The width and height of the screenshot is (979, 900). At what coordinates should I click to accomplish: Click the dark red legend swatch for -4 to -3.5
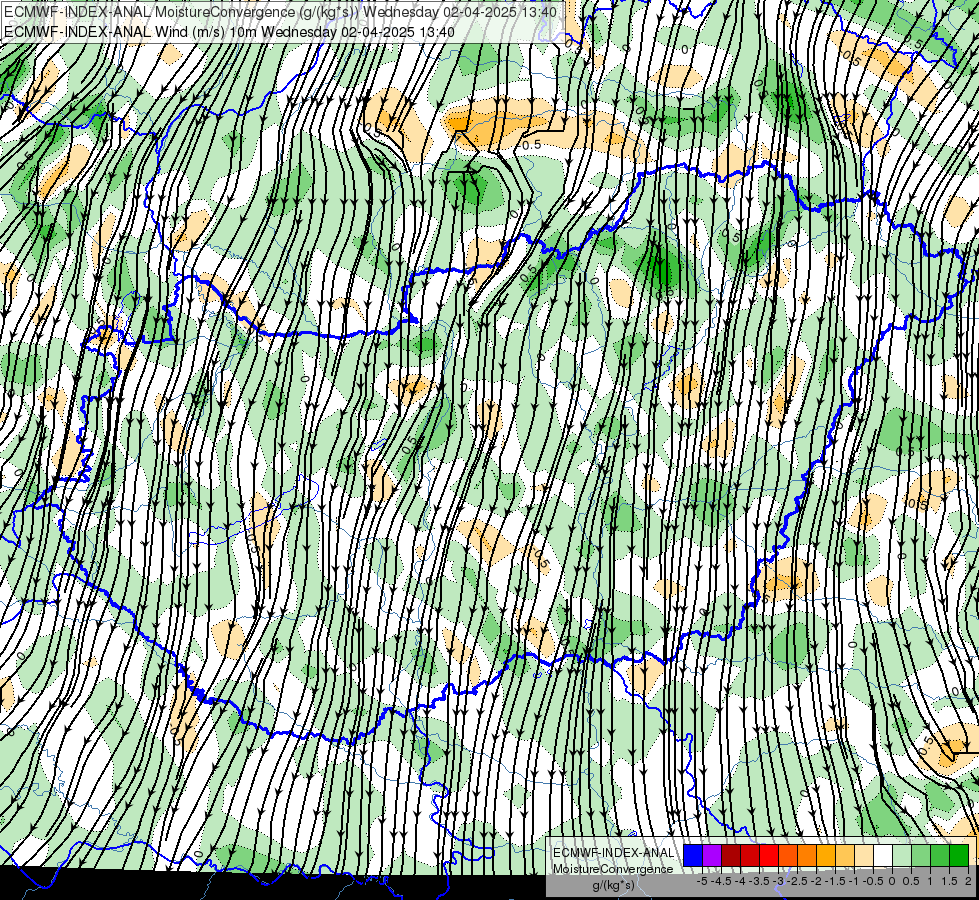click(x=731, y=855)
